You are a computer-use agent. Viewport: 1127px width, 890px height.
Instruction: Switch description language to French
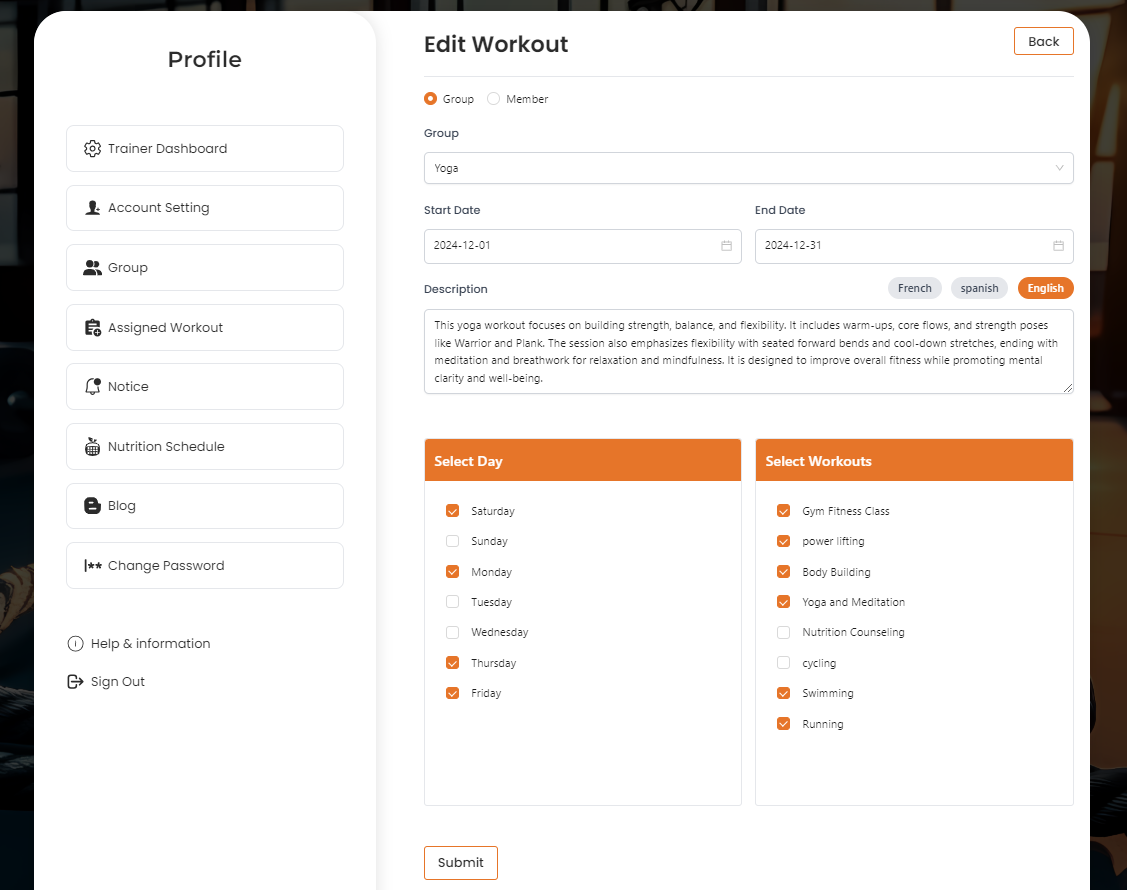point(914,288)
